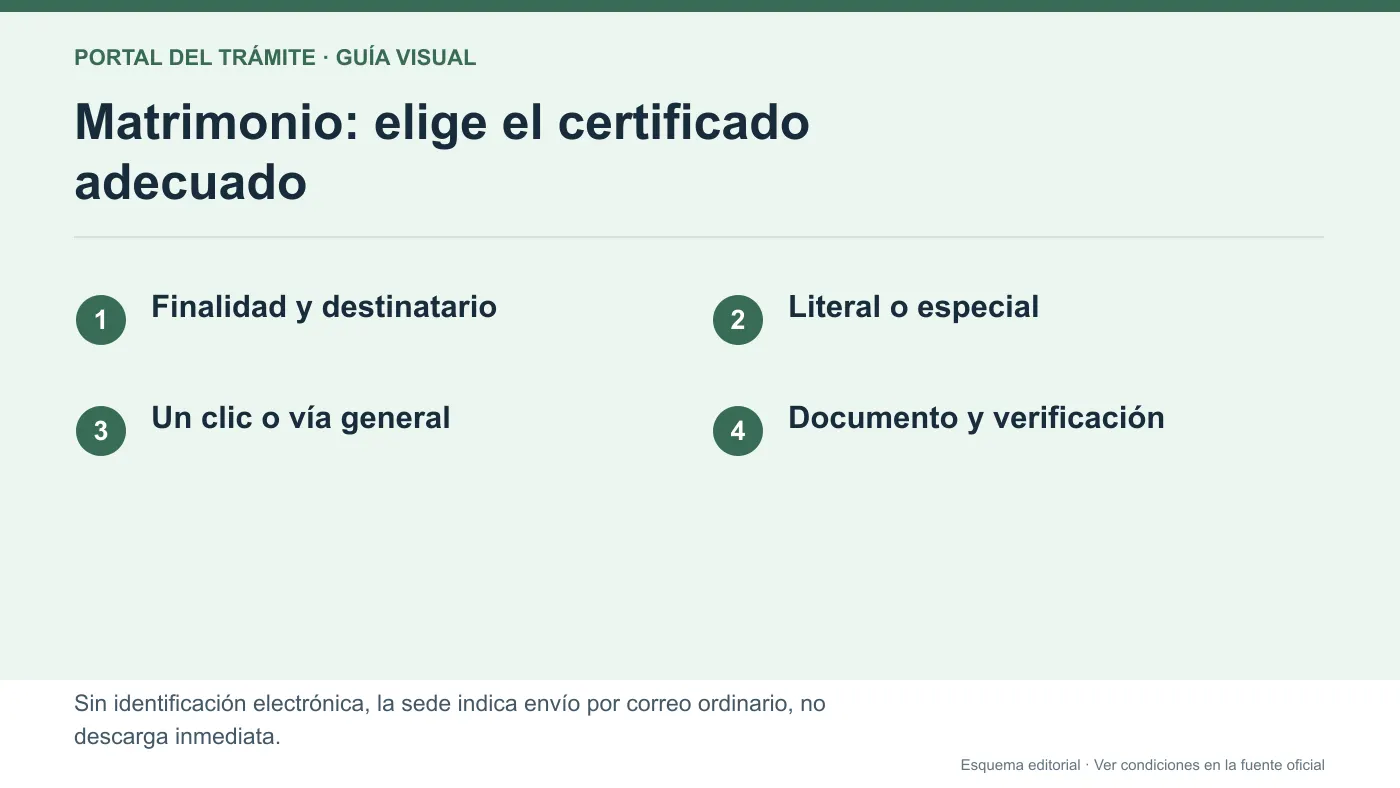Click the heading "Documento y verificación"

click(976, 418)
